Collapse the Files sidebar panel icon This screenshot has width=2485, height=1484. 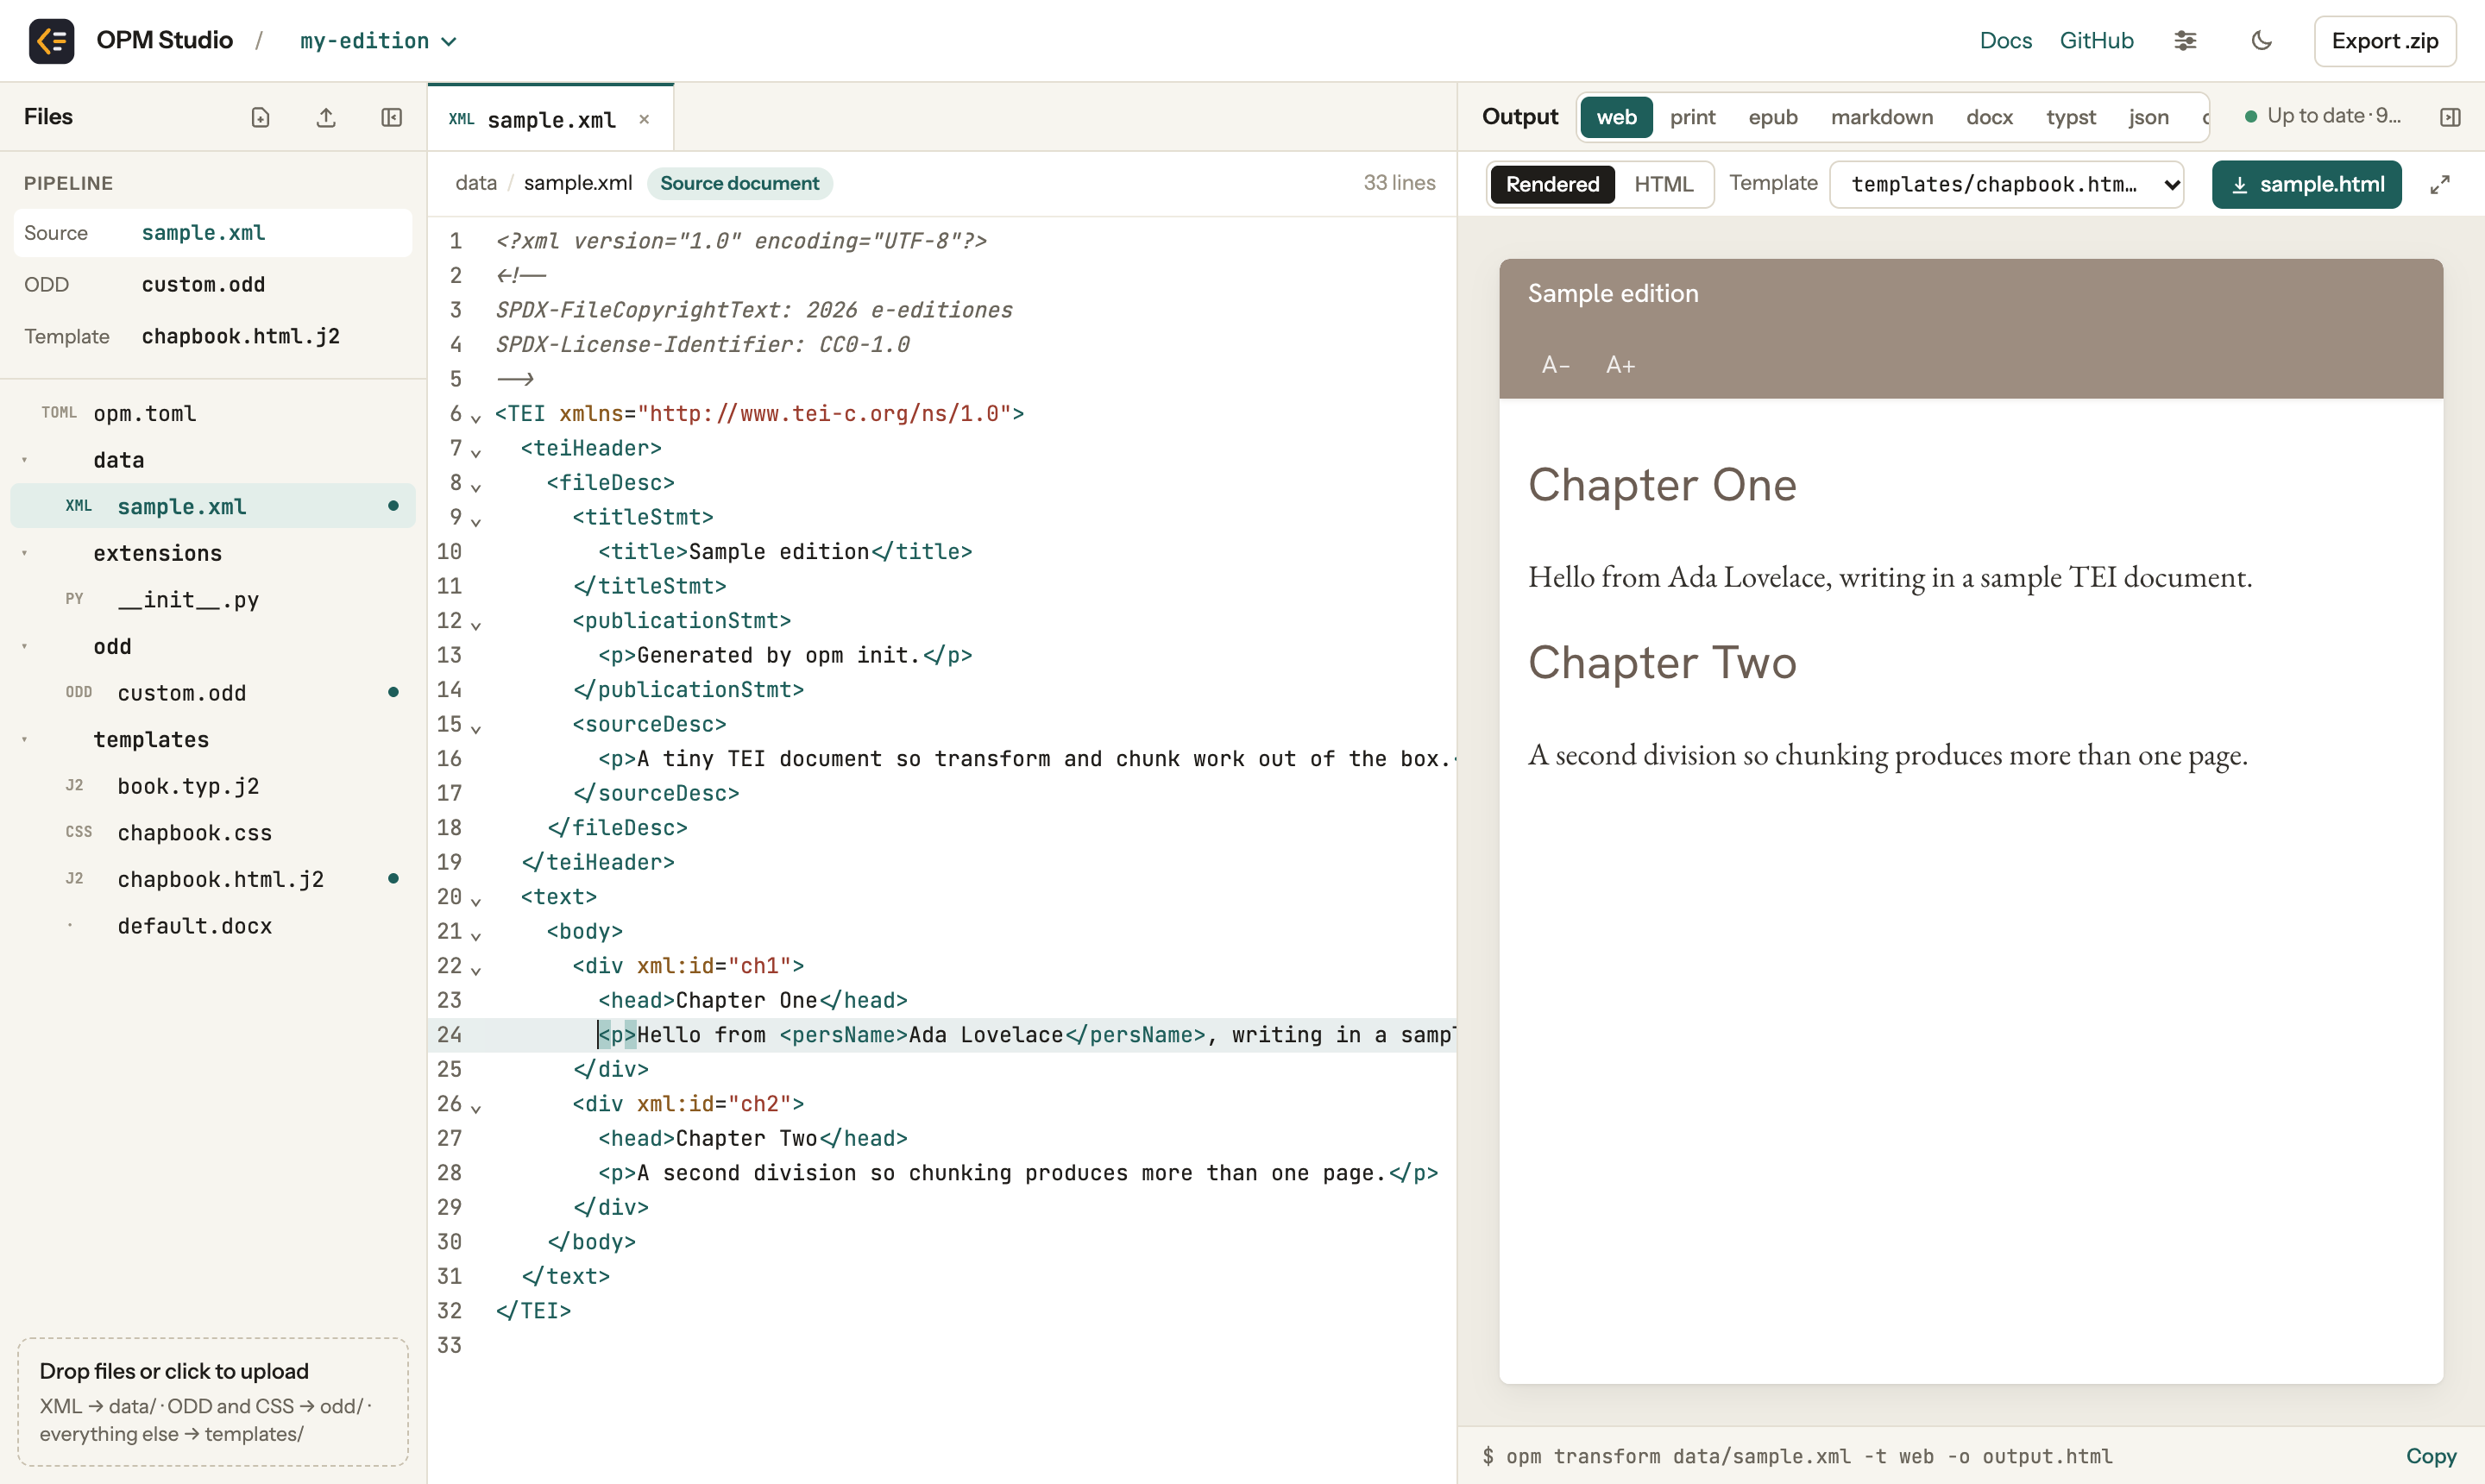tap(392, 117)
